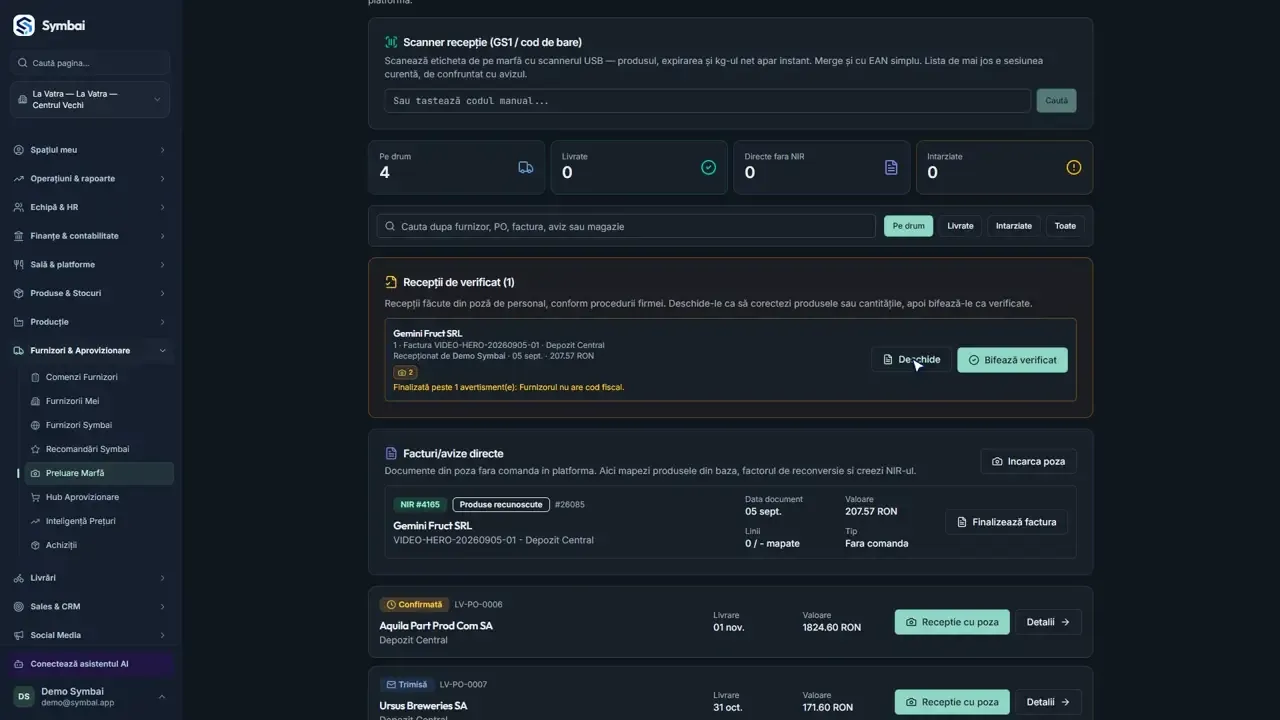Click the trend icon next to Inteligență Prețuri
This screenshot has width=1280, height=720.
pyautogui.click(x=36, y=521)
